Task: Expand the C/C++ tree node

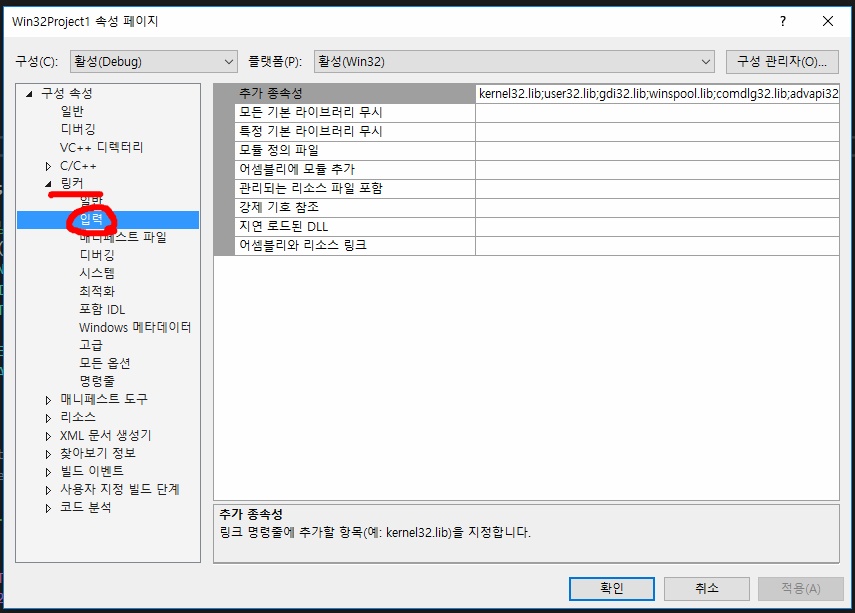Action: (49, 166)
